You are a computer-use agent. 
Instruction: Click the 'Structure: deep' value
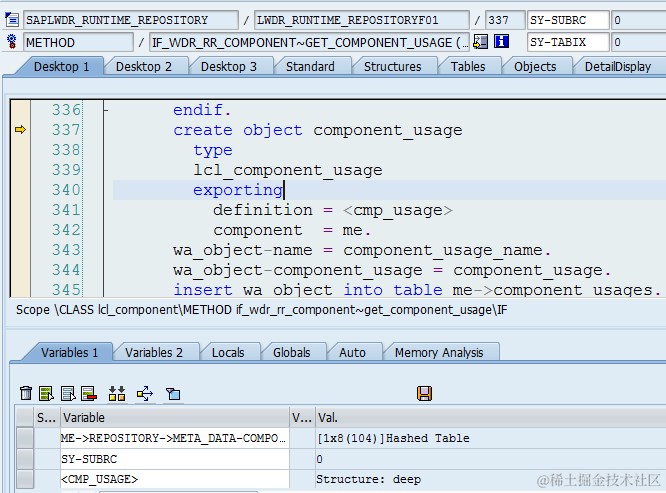(x=369, y=479)
